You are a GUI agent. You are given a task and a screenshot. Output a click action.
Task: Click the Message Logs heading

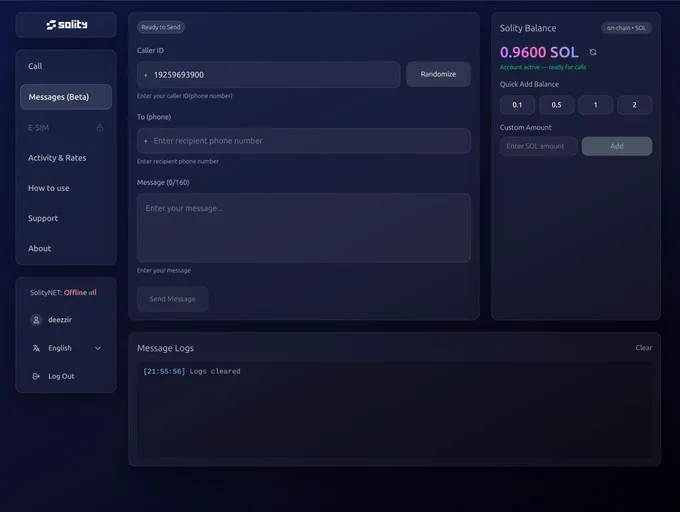[165, 348]
